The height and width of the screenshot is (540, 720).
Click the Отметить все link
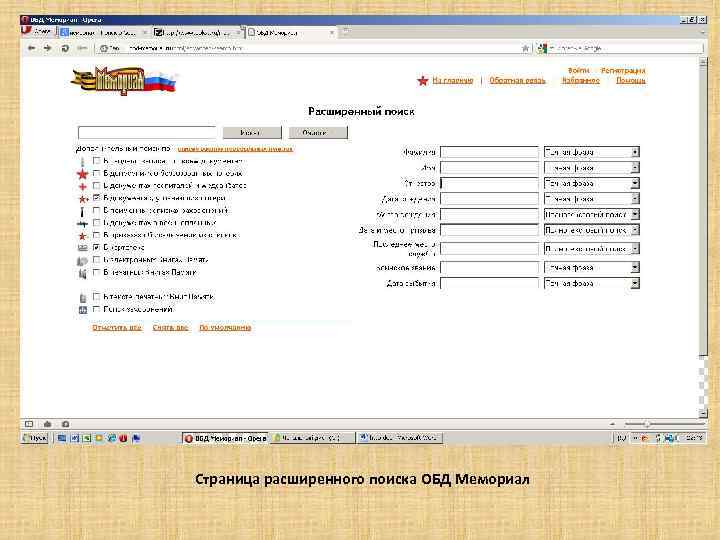tap(117, 328)
